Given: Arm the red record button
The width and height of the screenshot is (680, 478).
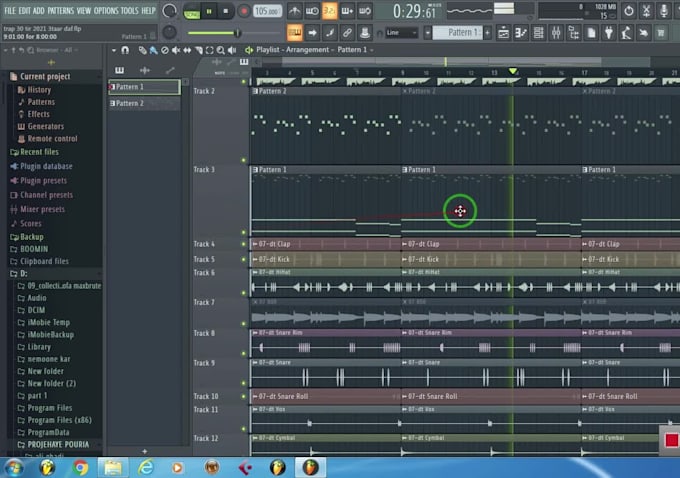Looking at the screenshot, I should tap(244, 12).
